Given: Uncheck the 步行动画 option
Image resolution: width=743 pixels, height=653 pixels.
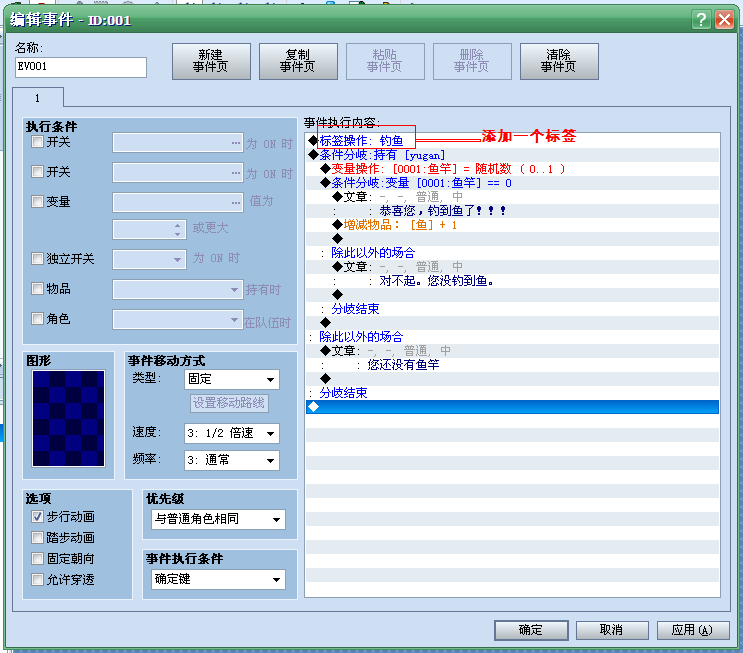Looking at the screenshot, I should tap(37, 517).
